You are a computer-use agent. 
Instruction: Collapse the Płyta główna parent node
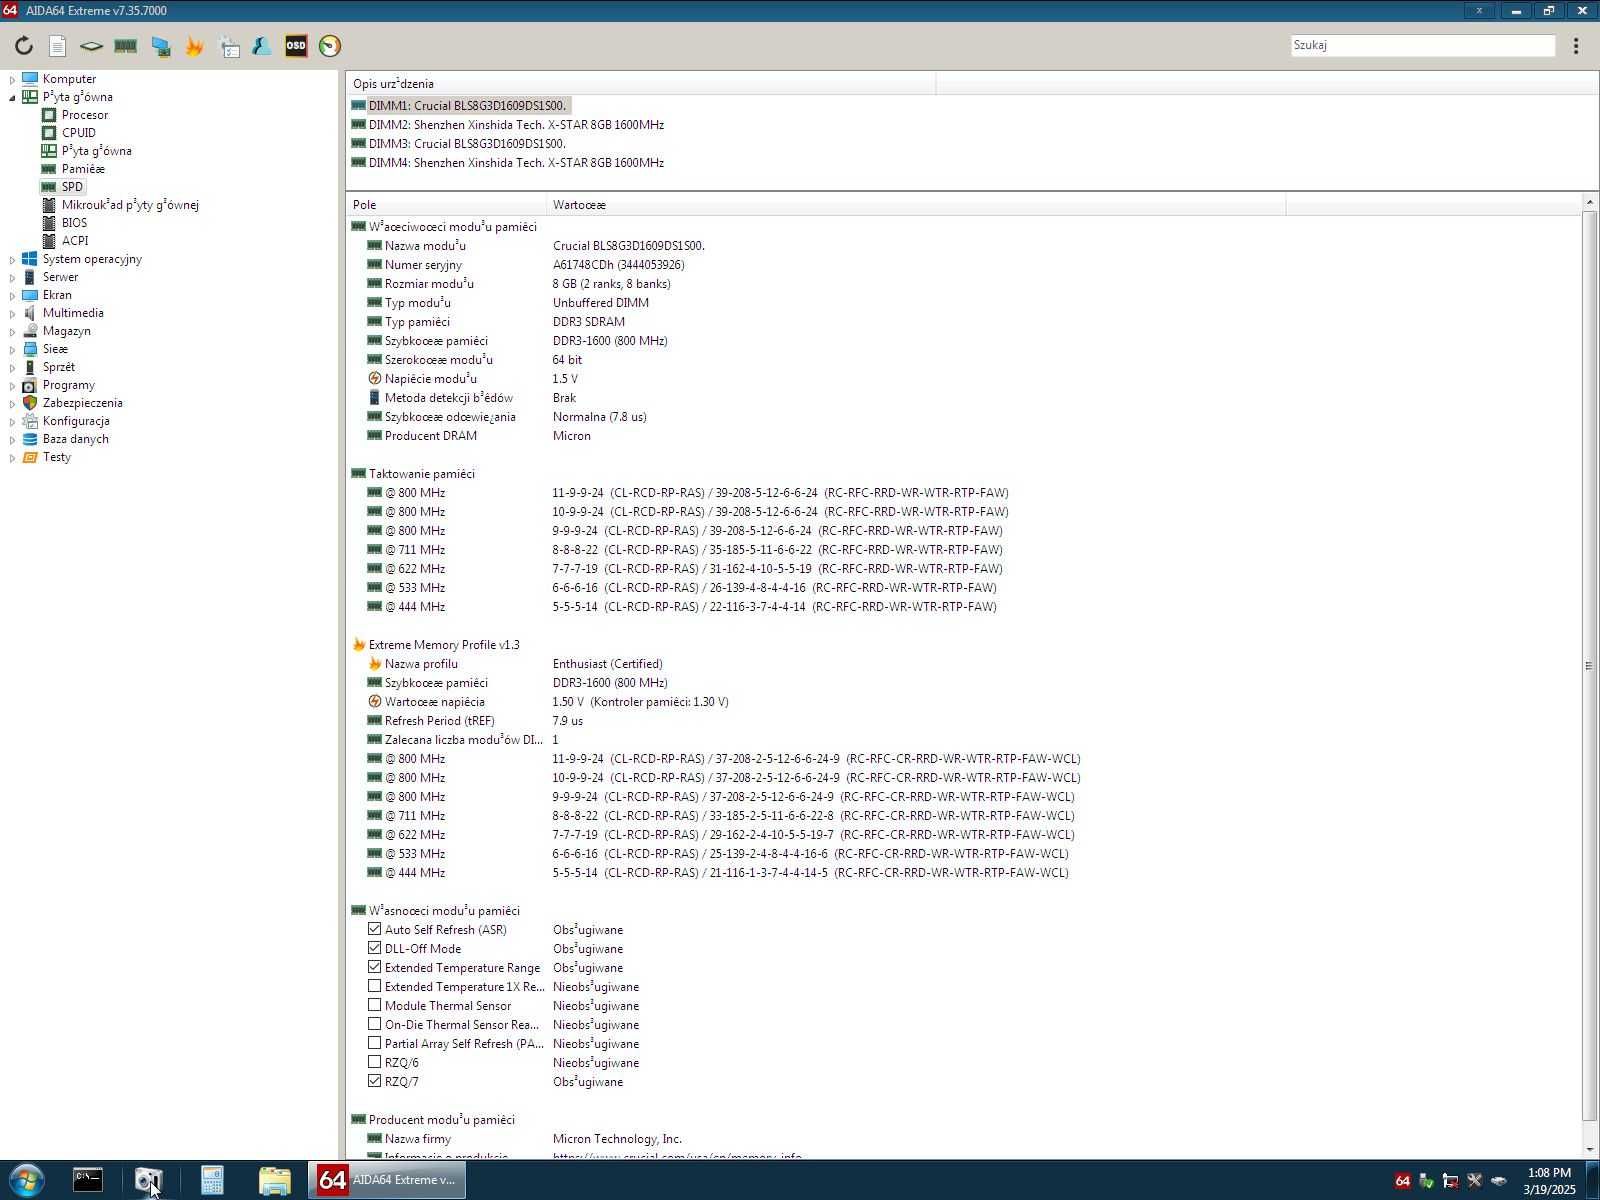pyautogui.click(x=12, y=97)
